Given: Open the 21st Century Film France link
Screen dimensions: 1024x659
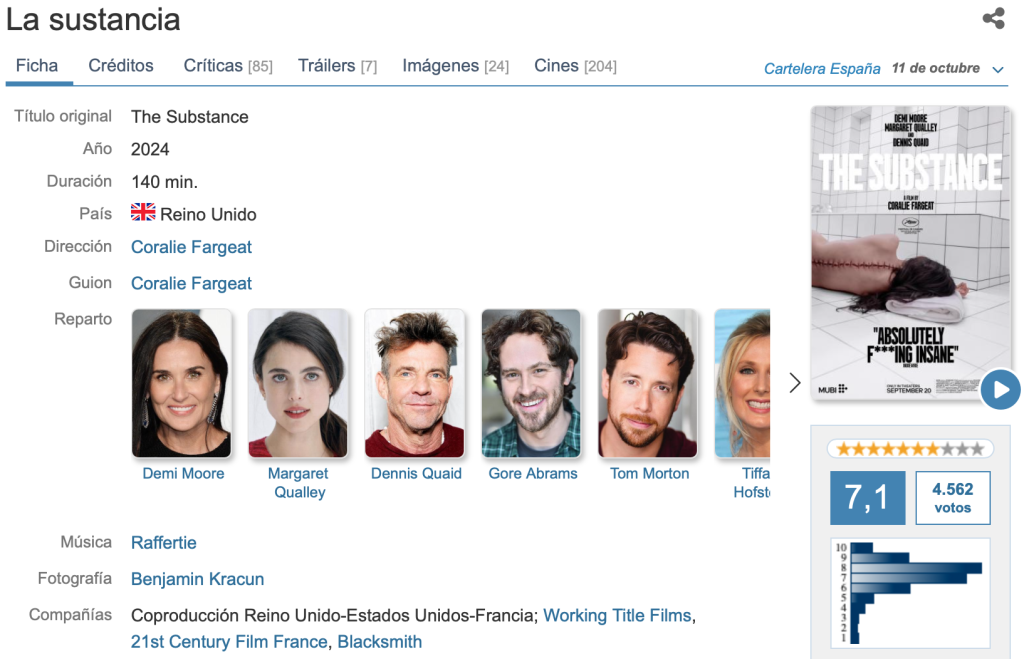Looking at the screenshot, I should 229,642.
